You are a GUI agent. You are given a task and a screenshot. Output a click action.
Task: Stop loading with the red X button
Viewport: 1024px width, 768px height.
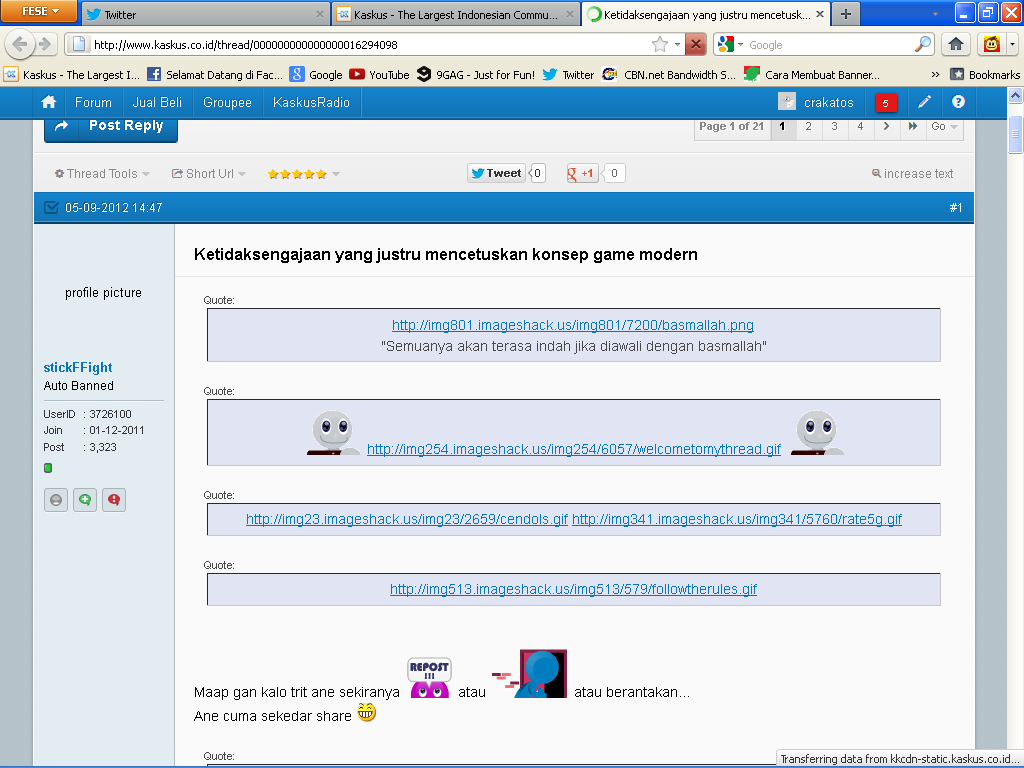pyautogui.click(x=696, y=44)
